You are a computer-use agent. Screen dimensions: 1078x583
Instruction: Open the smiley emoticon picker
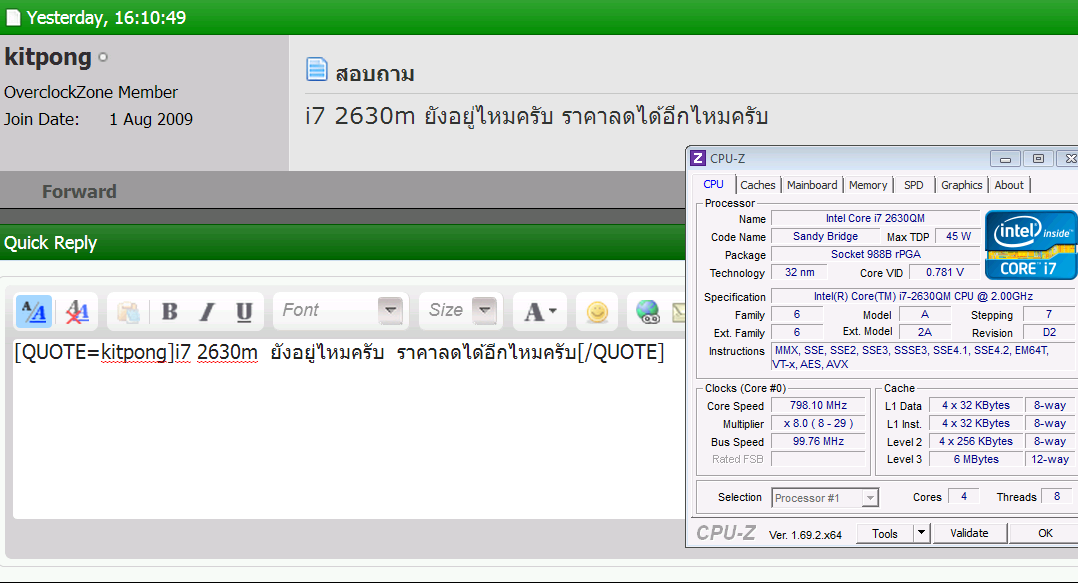597,312
